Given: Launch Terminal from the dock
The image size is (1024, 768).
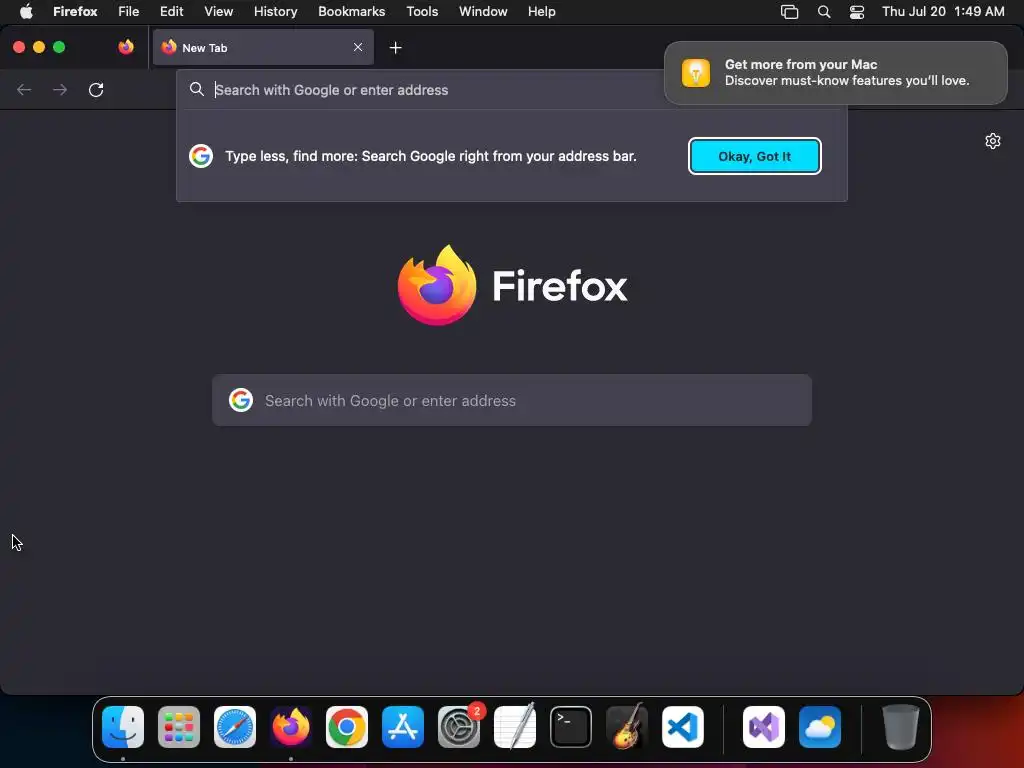Looking at the screenshot, I should (x=571, y=727).
